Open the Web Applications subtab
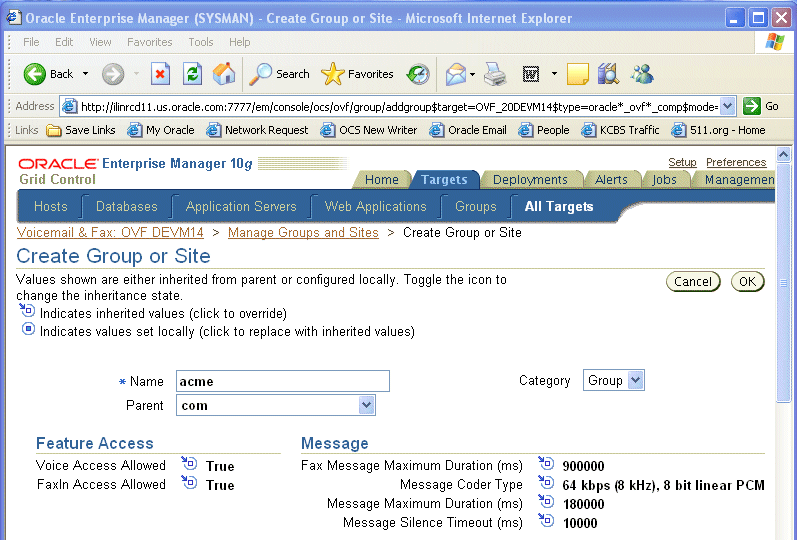This screenshot has width=797, height=540. pyautogui.click(x=376, y=206)
